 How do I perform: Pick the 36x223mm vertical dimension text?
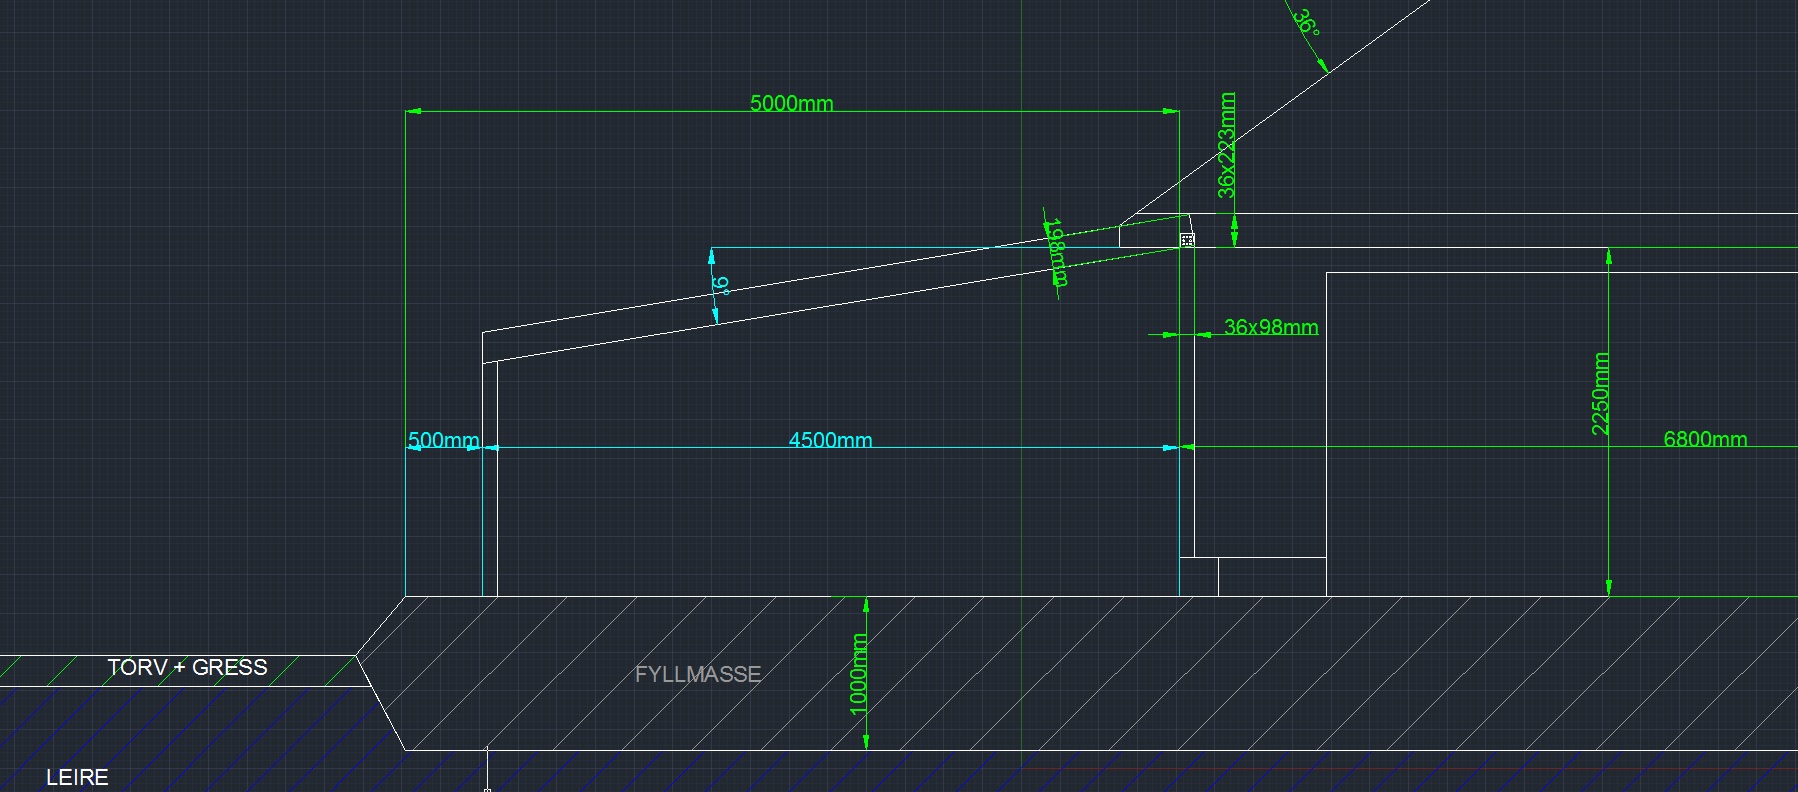pos(1227,145)
